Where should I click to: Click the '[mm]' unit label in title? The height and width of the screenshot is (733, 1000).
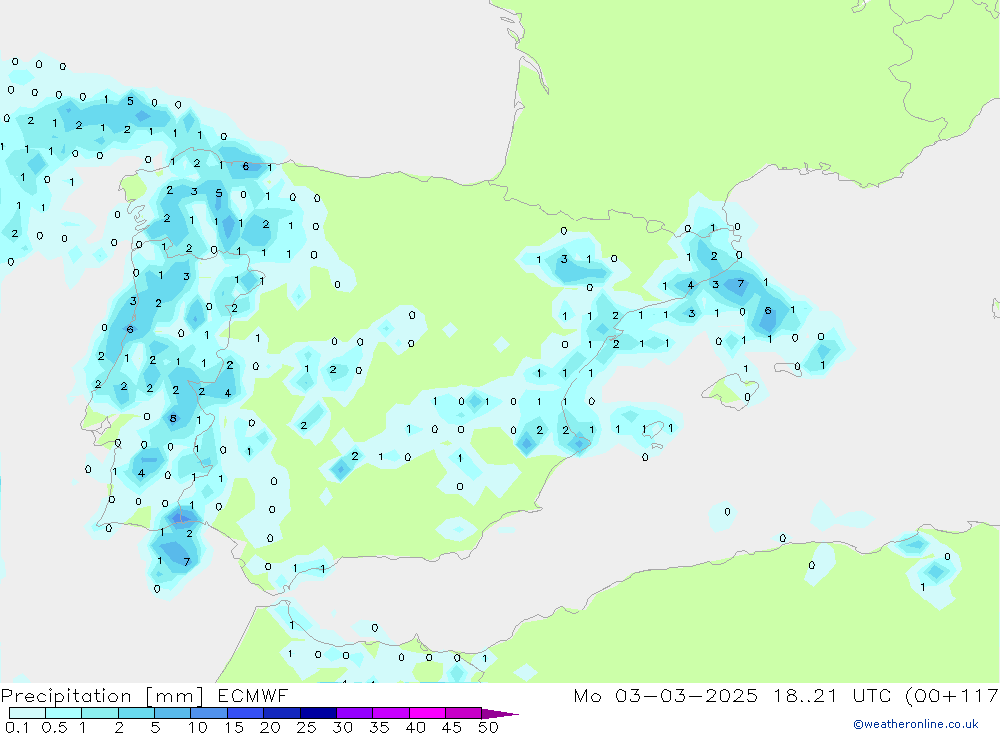(x=174, y=696)
